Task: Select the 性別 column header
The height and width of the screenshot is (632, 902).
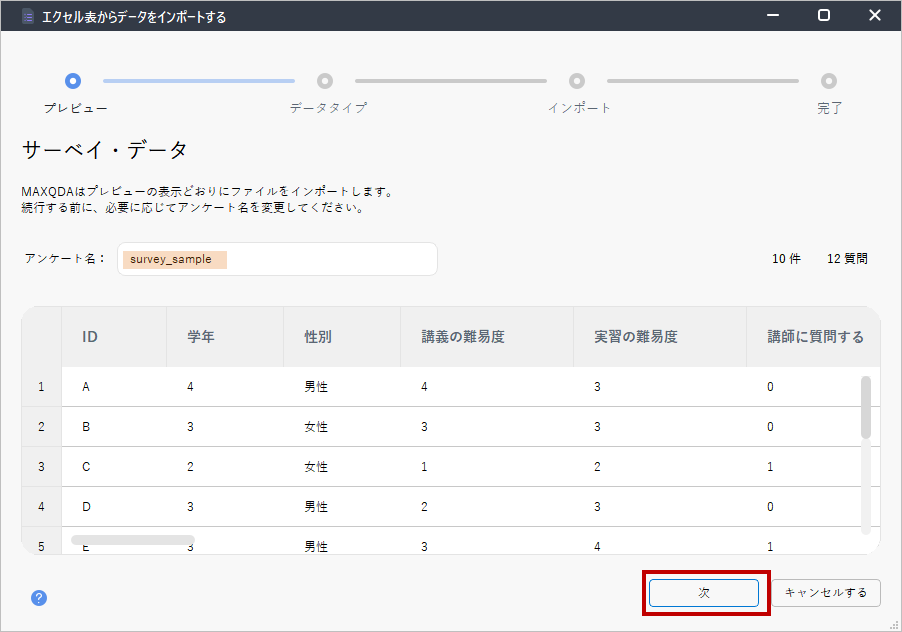Action: coord(318,337)
